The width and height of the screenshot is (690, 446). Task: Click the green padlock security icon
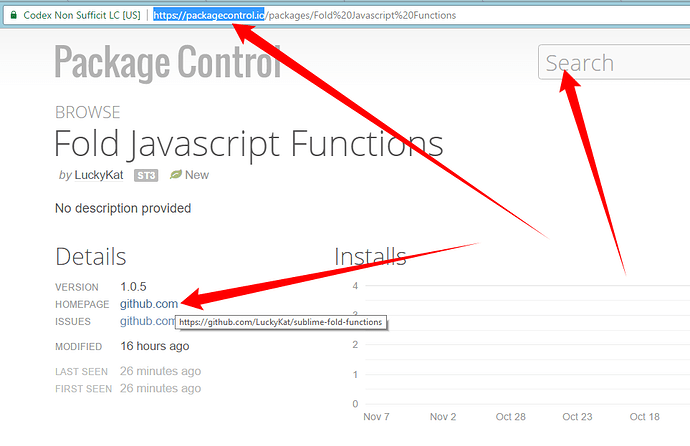(11, 16)
